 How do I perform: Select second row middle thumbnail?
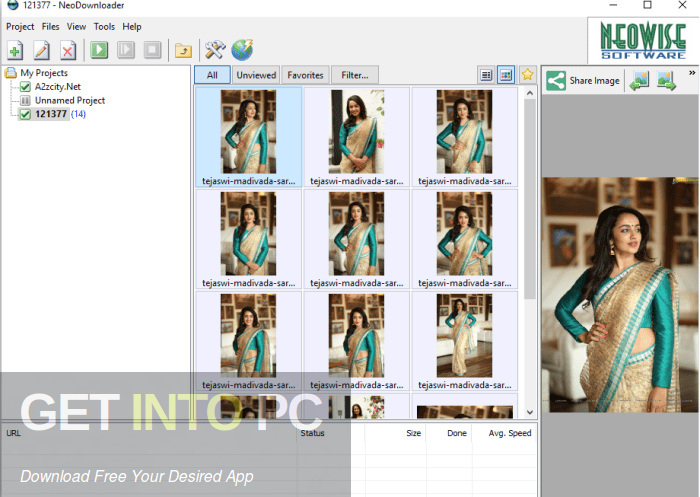[356, 239]
